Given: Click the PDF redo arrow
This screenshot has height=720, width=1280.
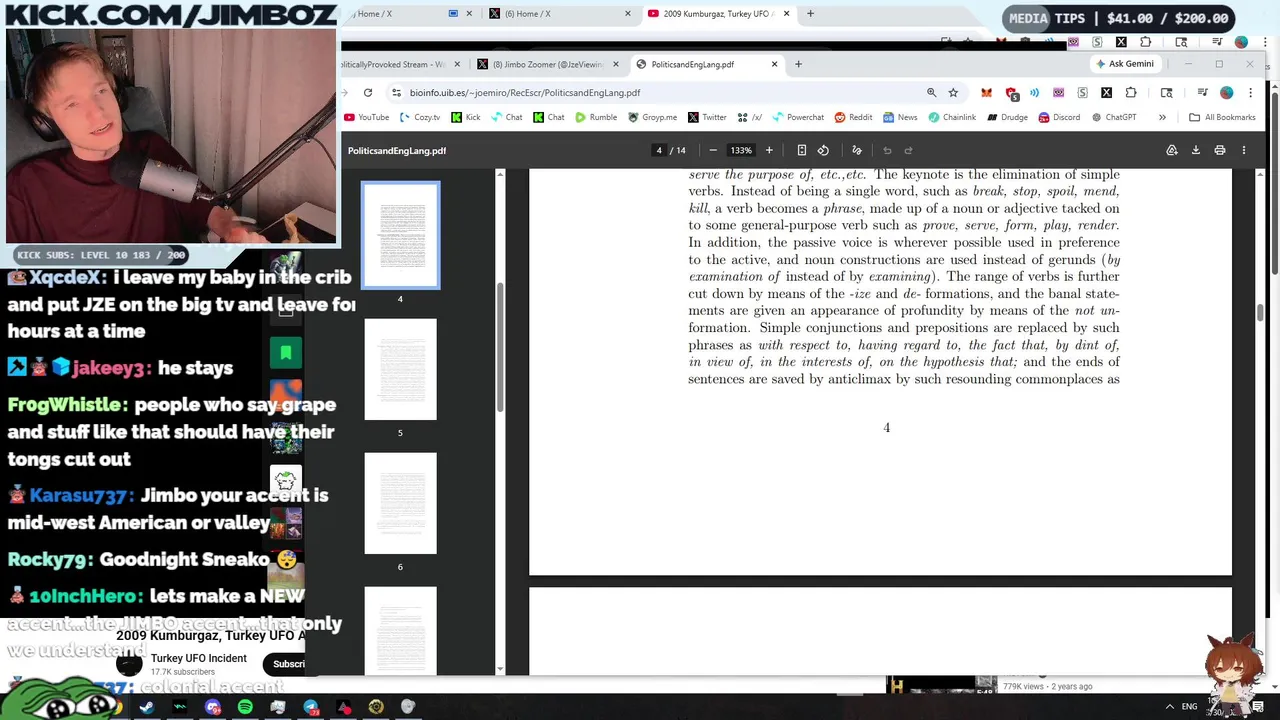Looking at the screenshot, I should click(908, 151).
